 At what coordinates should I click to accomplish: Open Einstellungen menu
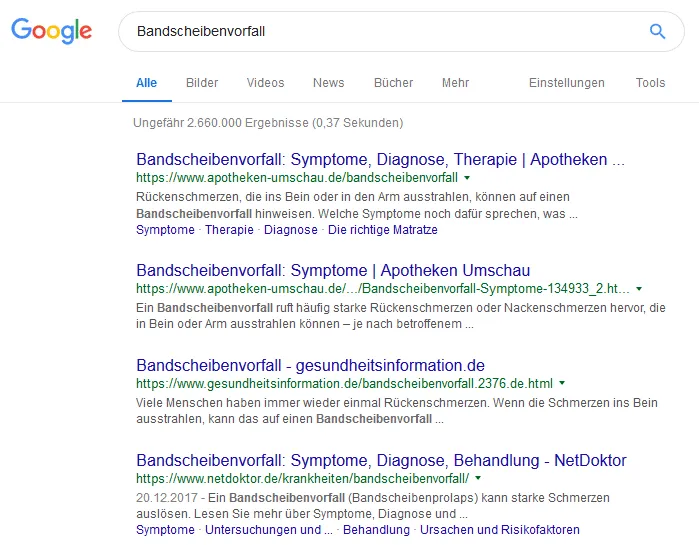(567, 83)
